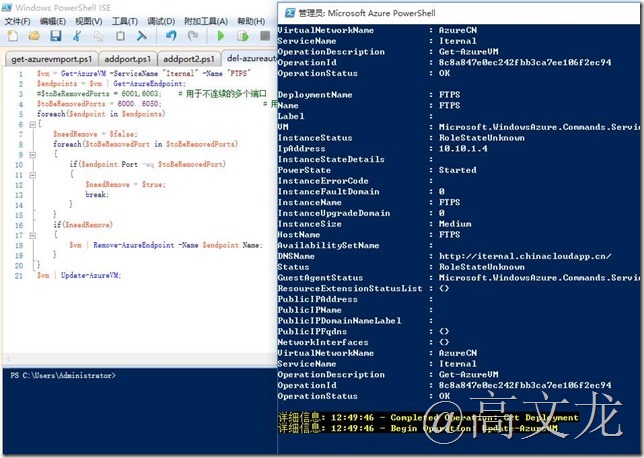This screenshot has width=644, height=458.
Task: Open the 文件(F) menu
Action: (x=17, y=21)
